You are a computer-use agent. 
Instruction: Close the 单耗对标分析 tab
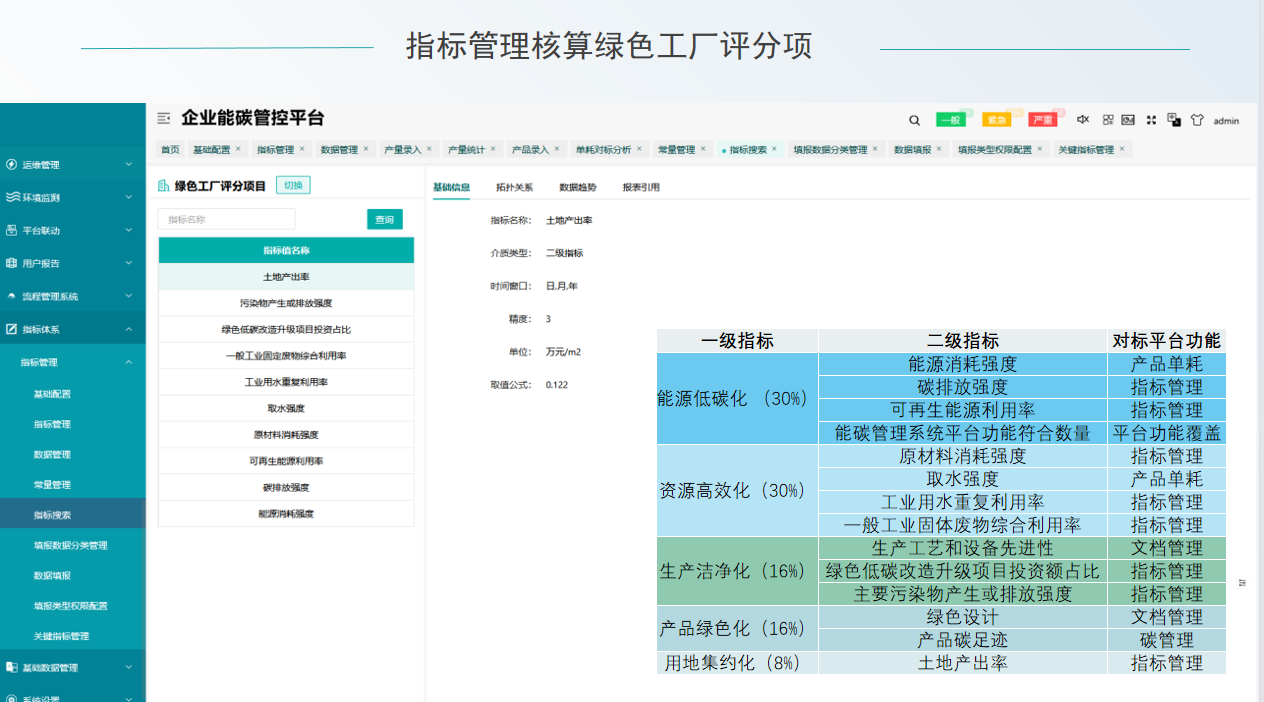(639, 149)
